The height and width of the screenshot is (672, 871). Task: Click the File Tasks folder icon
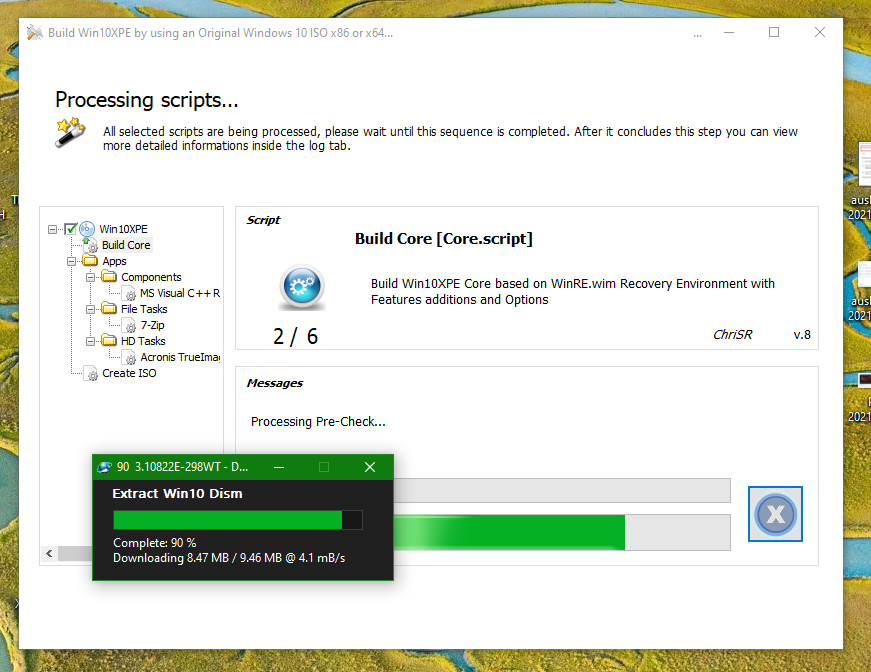[x=109, y=309]
